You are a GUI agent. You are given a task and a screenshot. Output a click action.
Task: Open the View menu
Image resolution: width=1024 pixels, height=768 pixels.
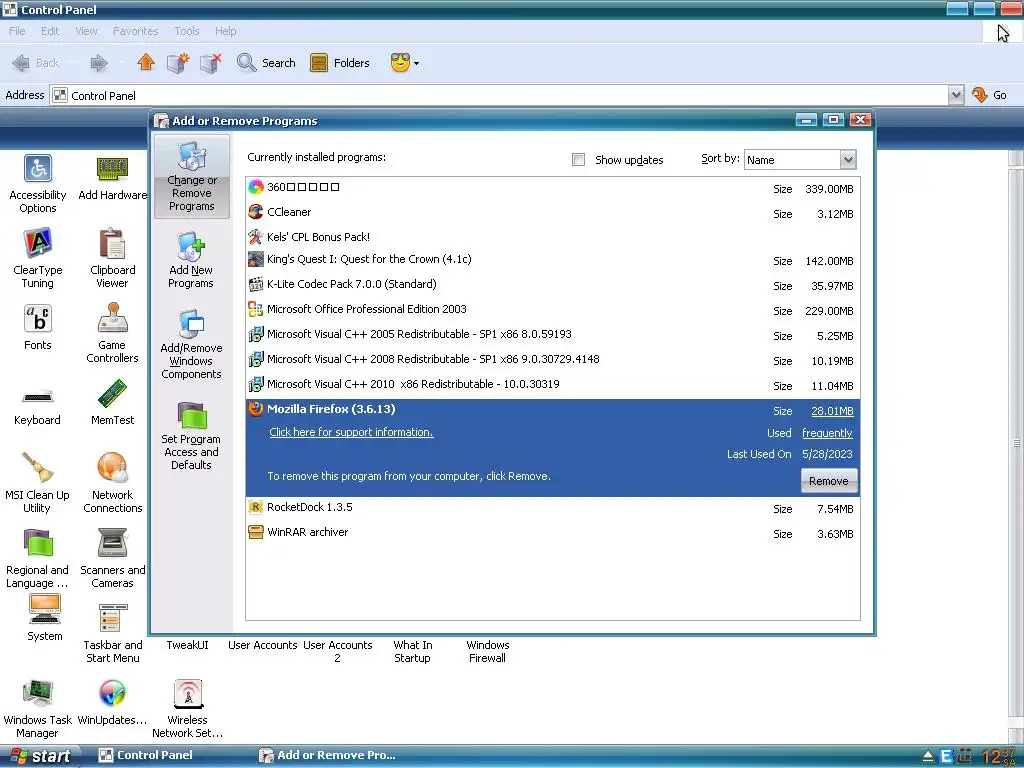(x=86, y=31)
